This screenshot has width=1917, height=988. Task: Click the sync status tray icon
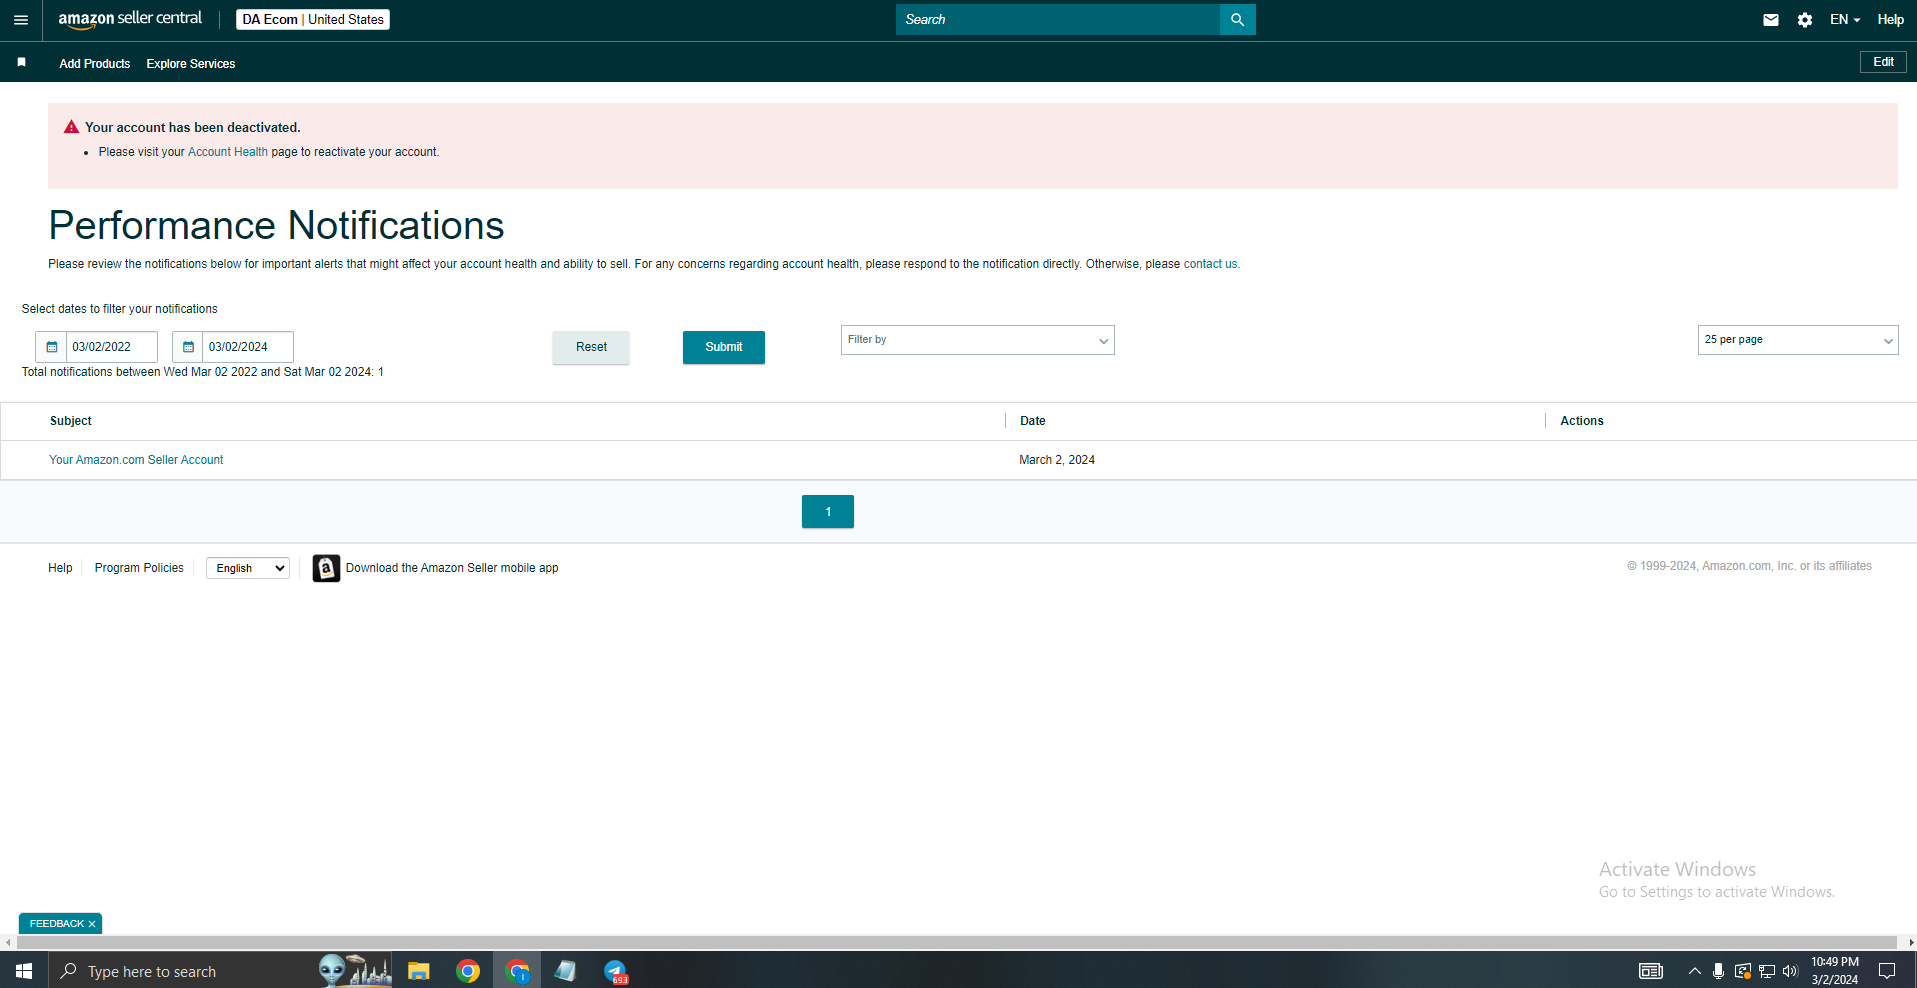pos(1743,971)
